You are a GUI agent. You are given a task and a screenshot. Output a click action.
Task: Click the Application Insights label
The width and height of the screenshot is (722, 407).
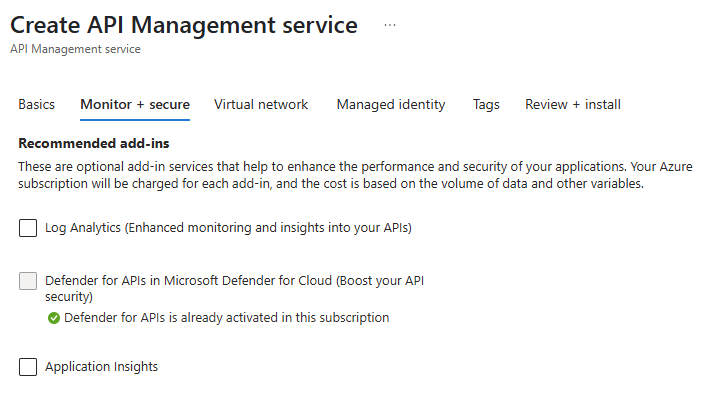coord(101,367)
